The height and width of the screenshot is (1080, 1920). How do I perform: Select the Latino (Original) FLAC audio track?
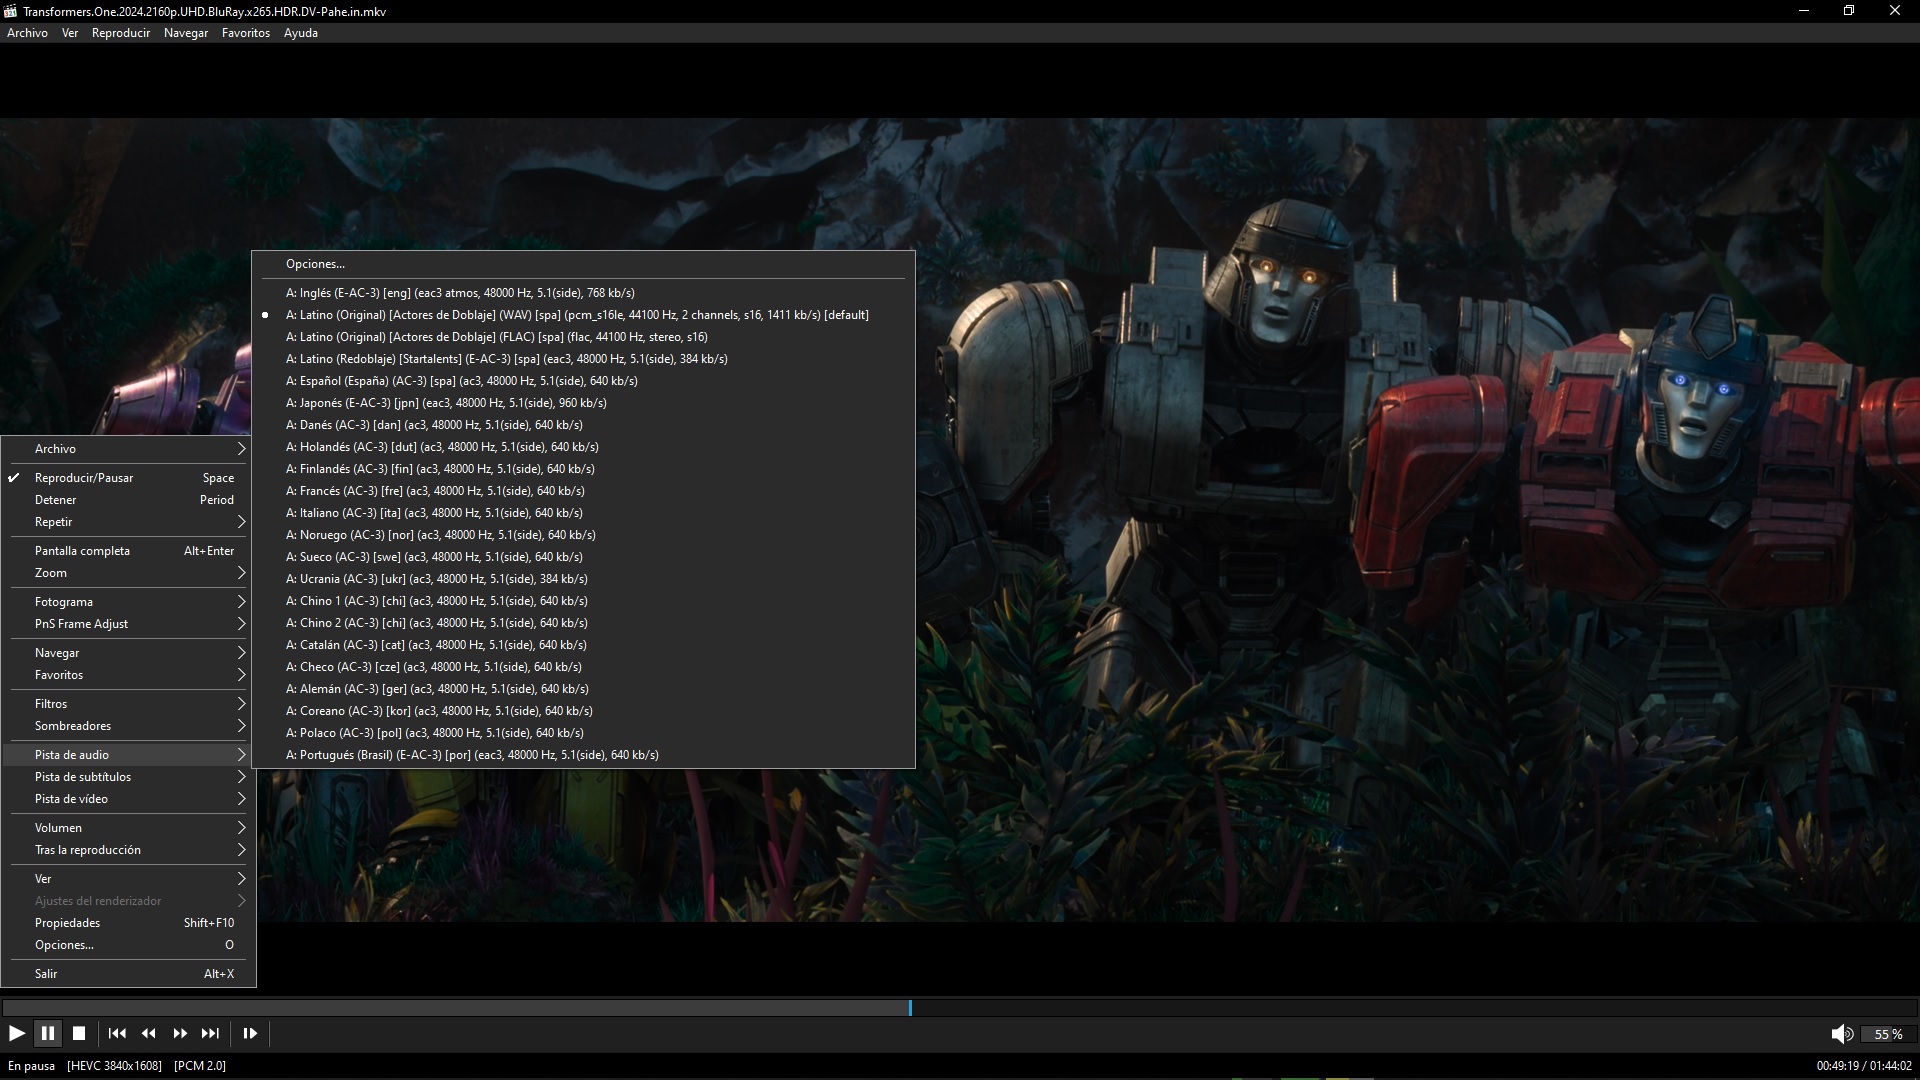coord(583,337)
